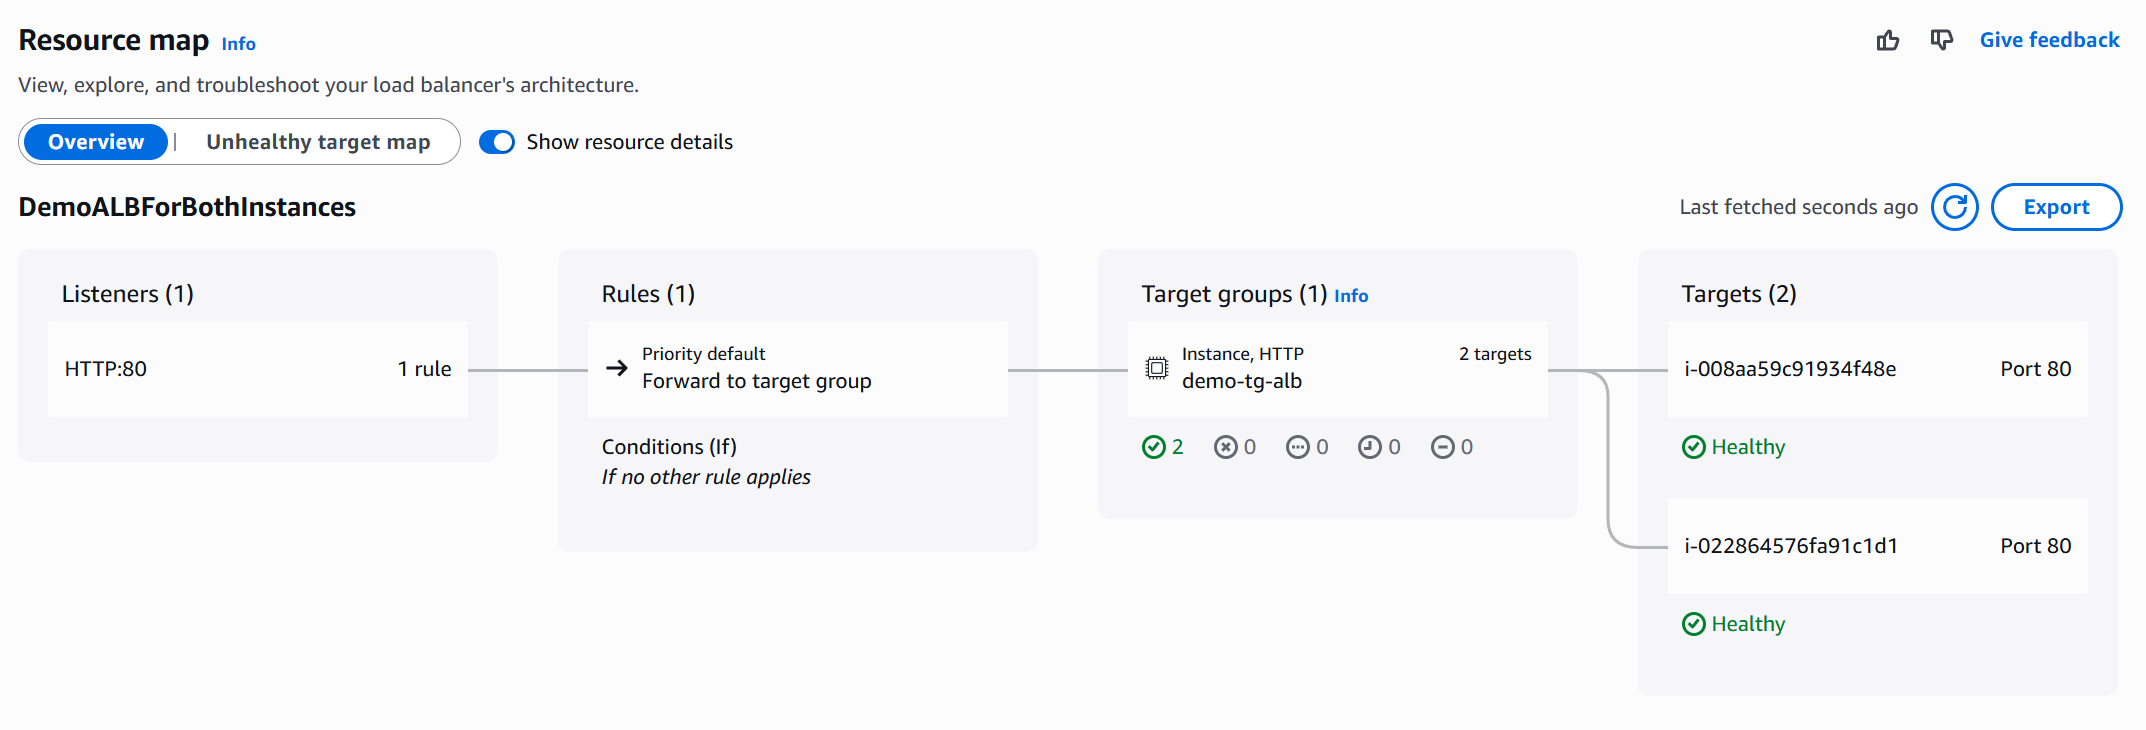Toggle Show resource details switch
The image size is (2146, 730).
497,142
